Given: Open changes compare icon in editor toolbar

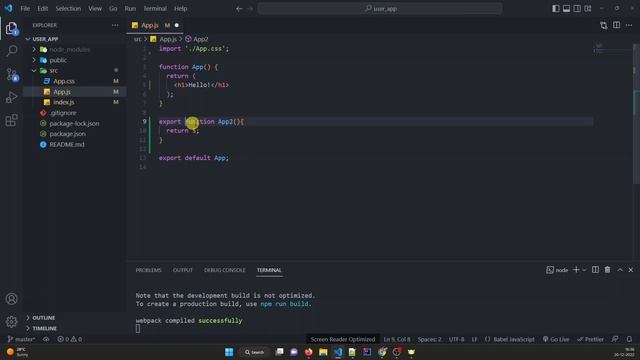Looking at the screenshot, I should click(604, 25).
